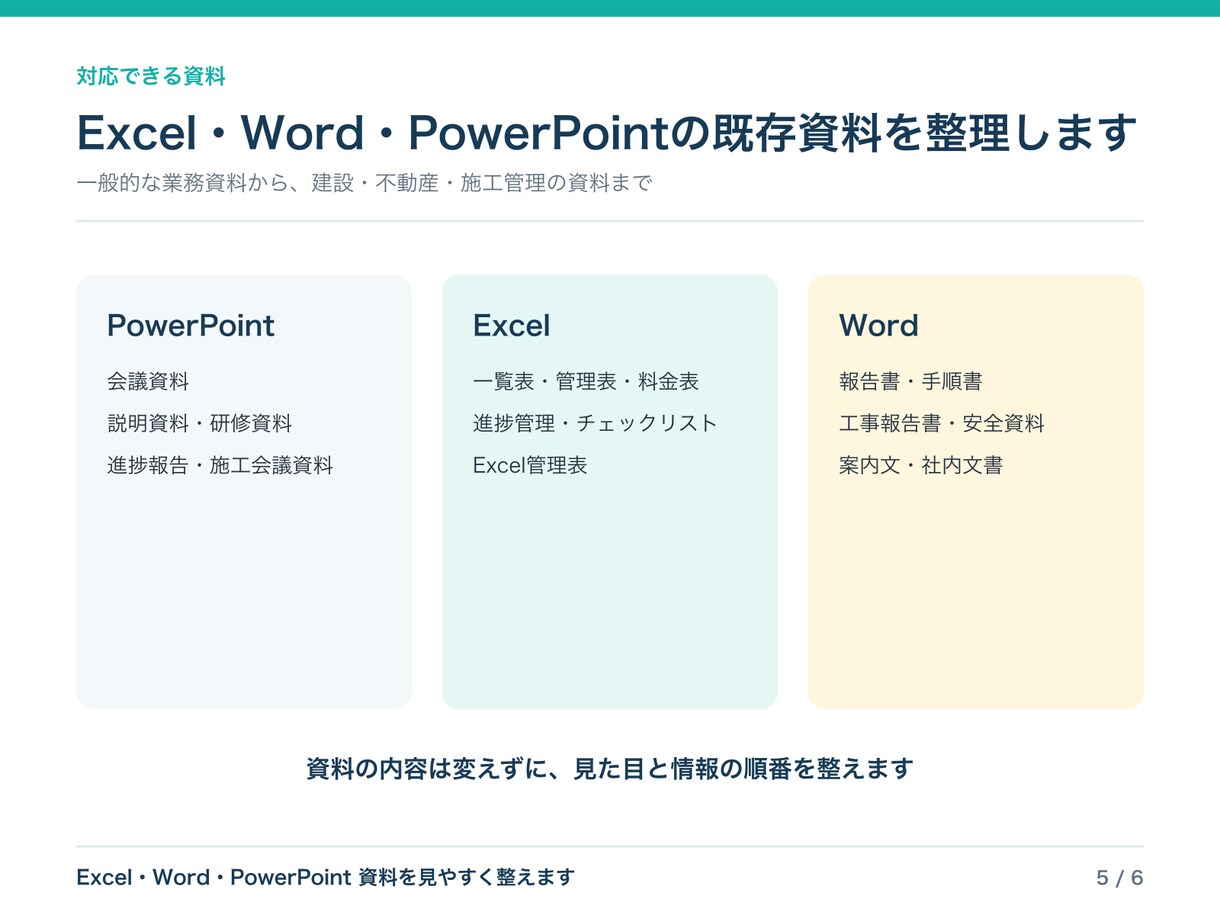Click the "Excel管理表" line
Viewport: 1220px width, 915px height.
tap(530, 465)
